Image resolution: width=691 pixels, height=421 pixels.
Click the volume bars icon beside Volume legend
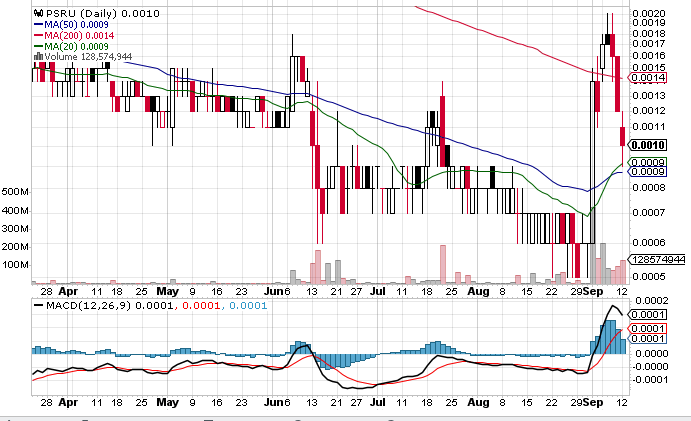coord(38,56)
